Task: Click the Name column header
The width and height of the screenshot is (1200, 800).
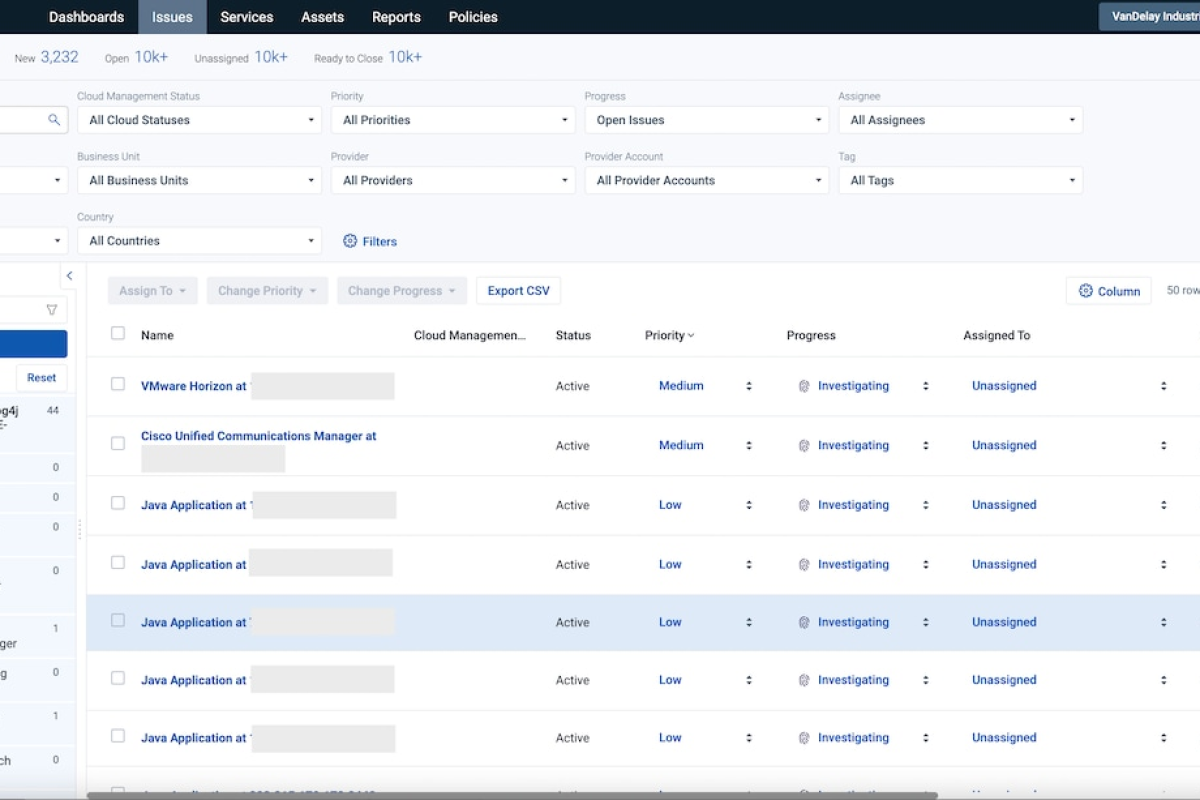Action: click(157, 336)
